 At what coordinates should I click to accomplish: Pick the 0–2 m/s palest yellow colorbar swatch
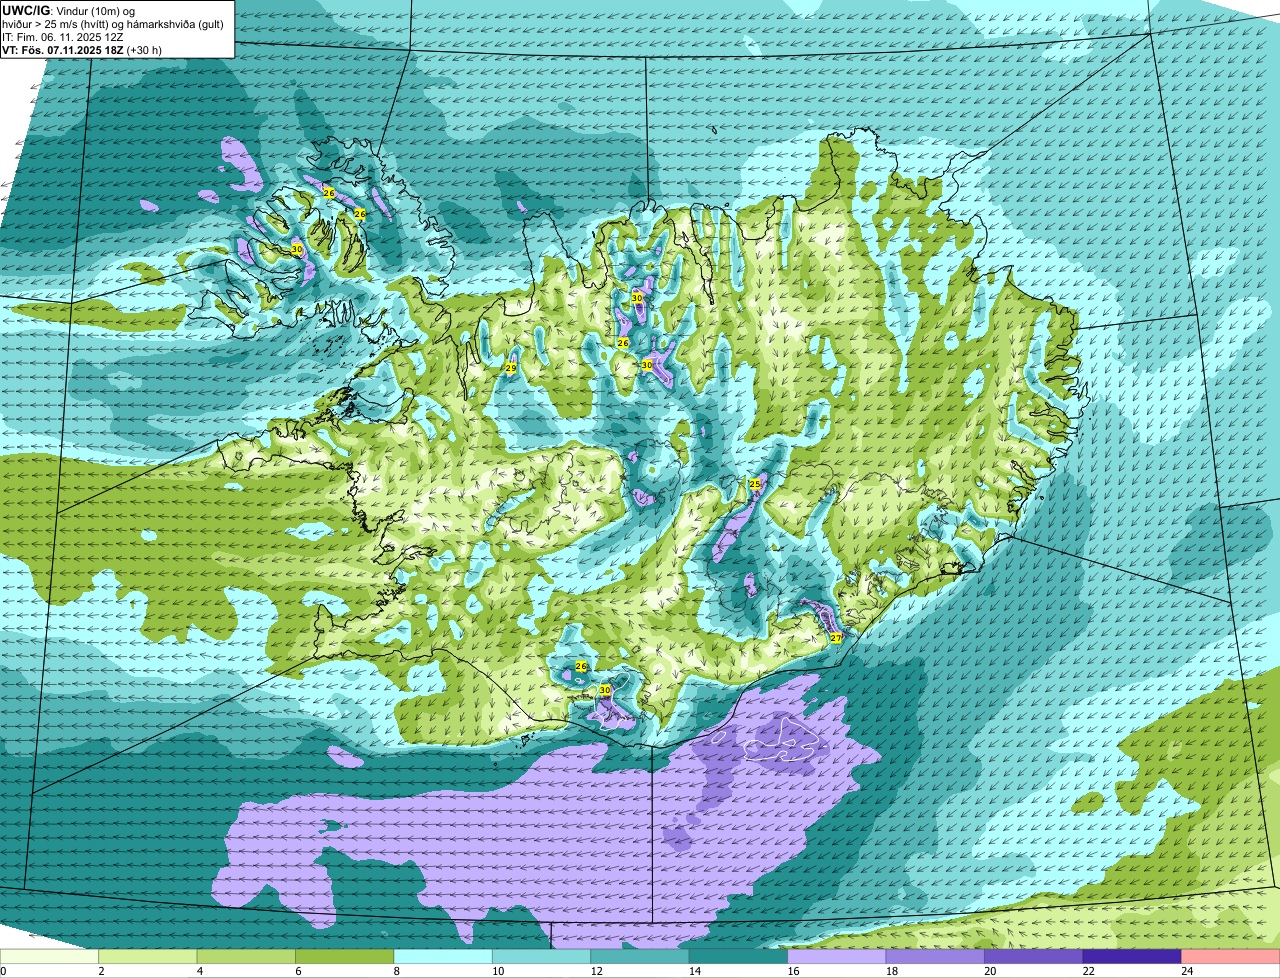click(50, 956)
